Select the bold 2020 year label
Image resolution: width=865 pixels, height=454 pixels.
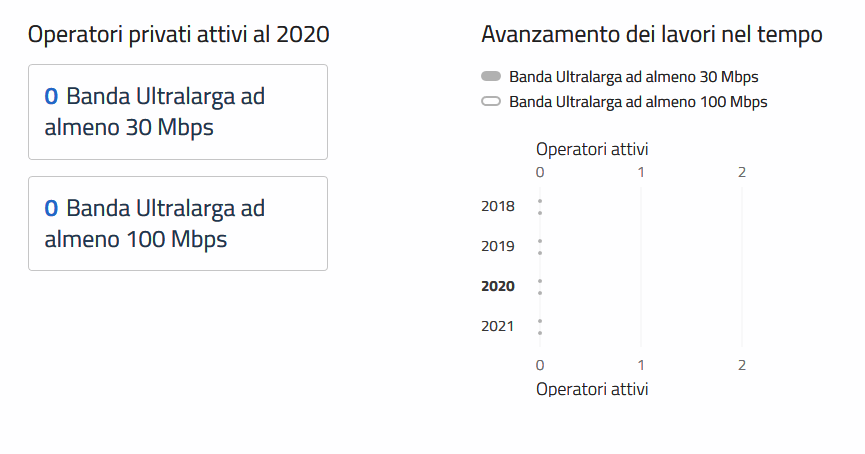click(498, 286)
